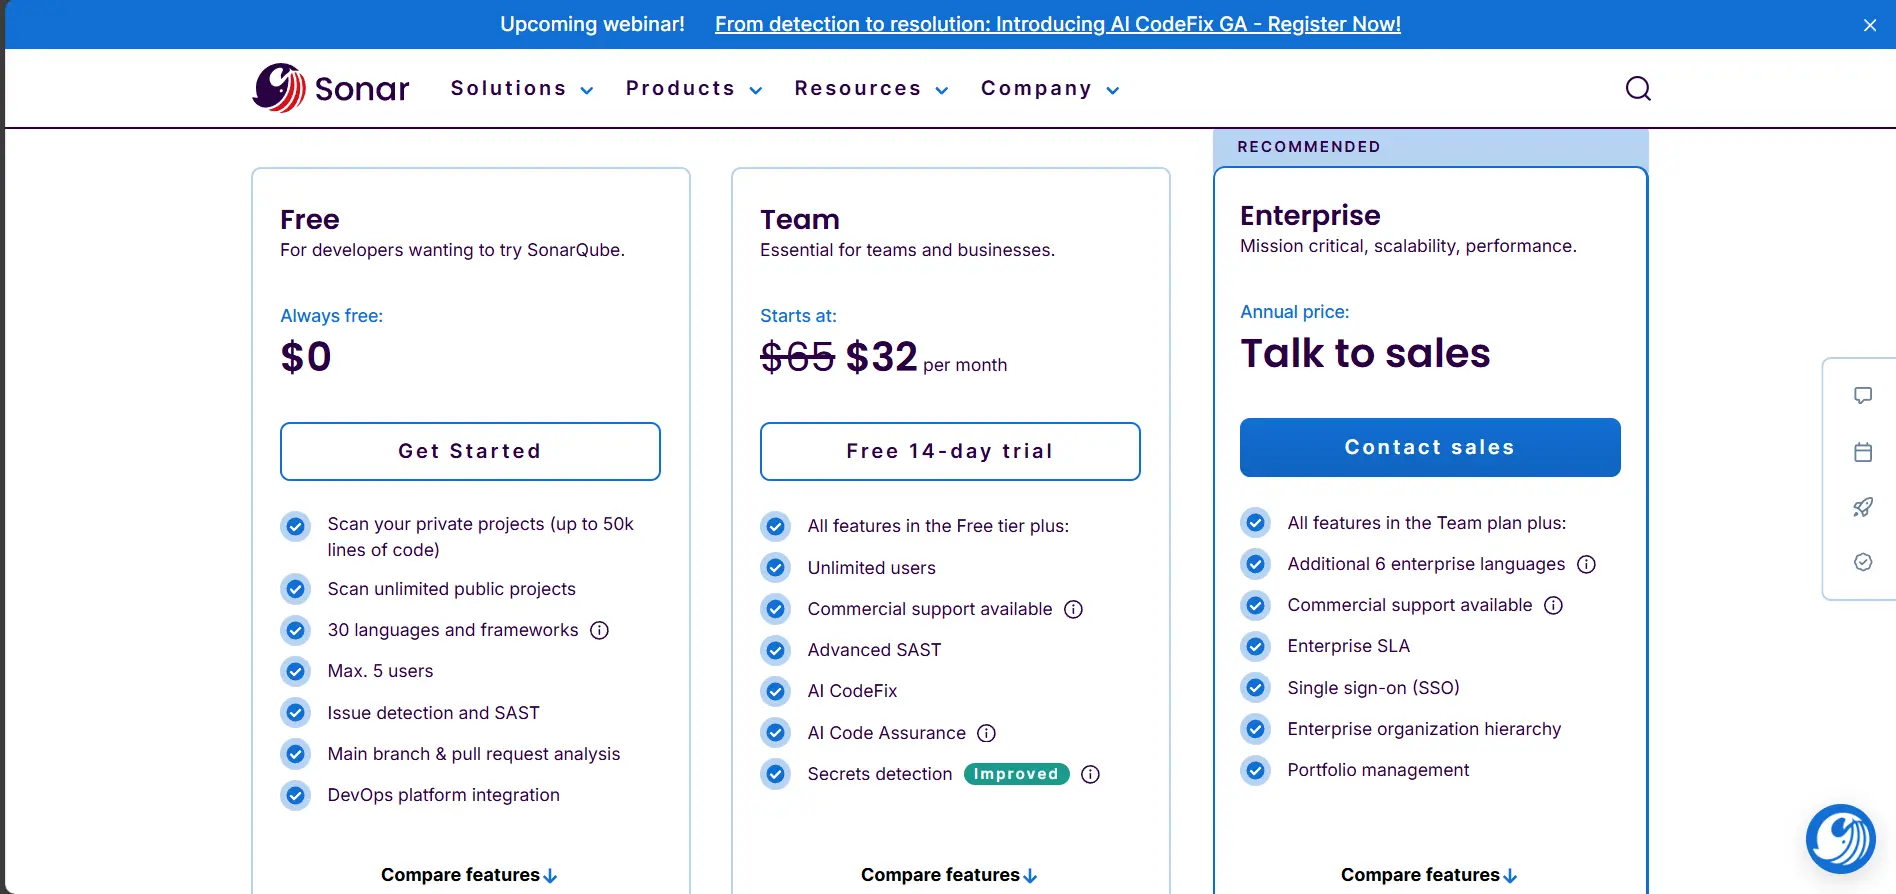1896x894 pixels.
Task: Click checkmark beside Single sign-on (SSO)
Action: 1255,688
